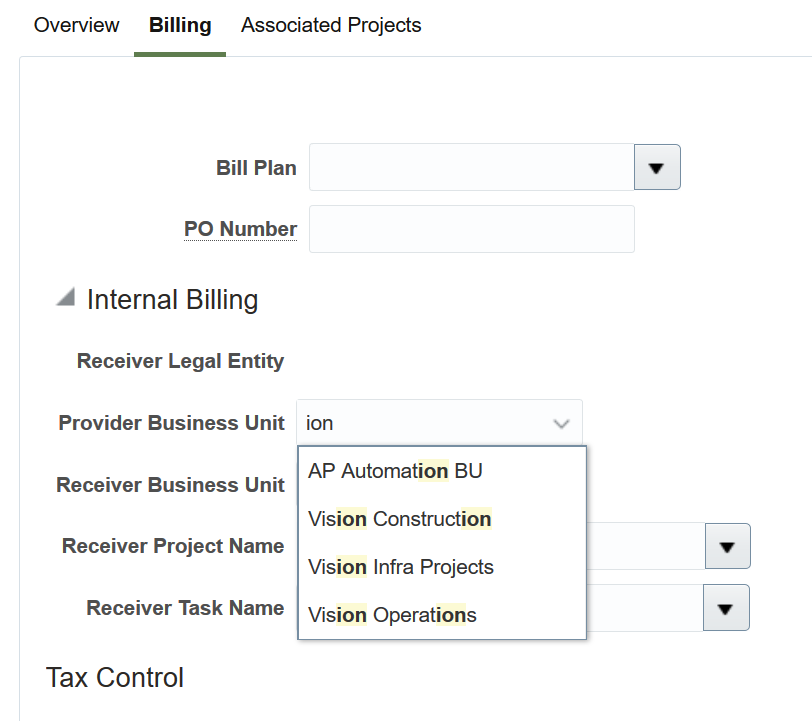
Task: Collapse the Internal Billing section triangle
Action: [x=66, y=298]
